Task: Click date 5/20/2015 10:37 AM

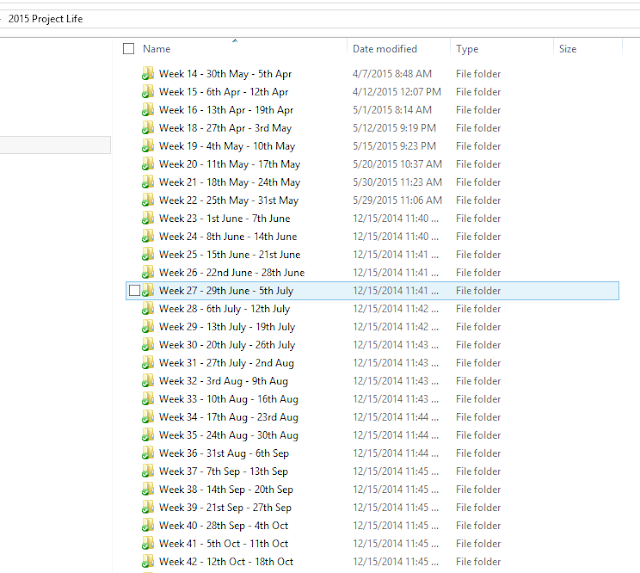Action: [397, 164]
